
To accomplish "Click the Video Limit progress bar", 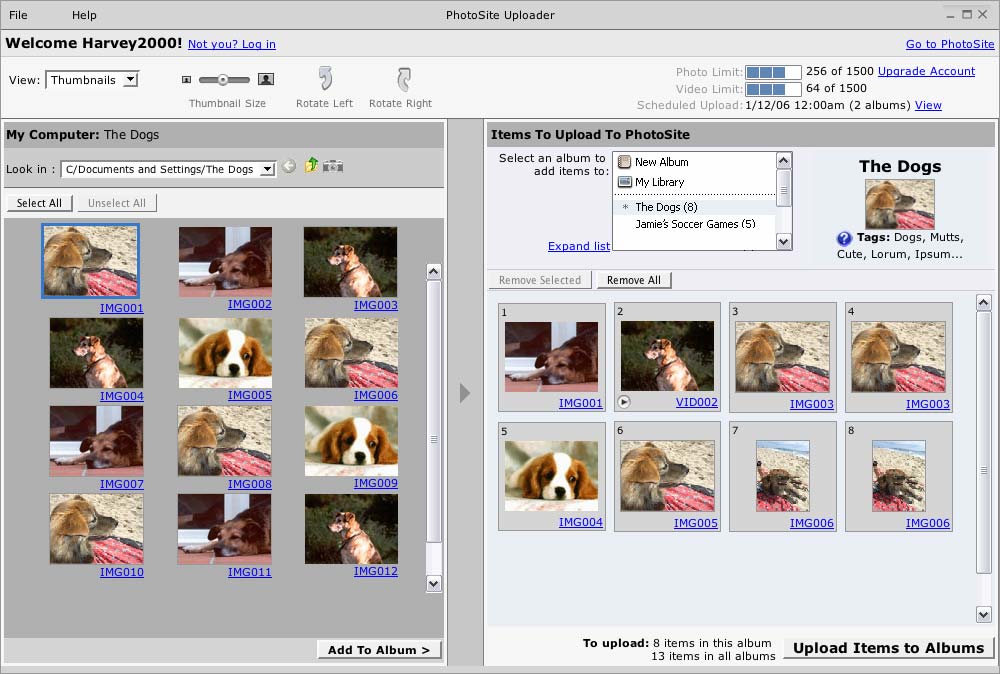I will coord(773,89).
